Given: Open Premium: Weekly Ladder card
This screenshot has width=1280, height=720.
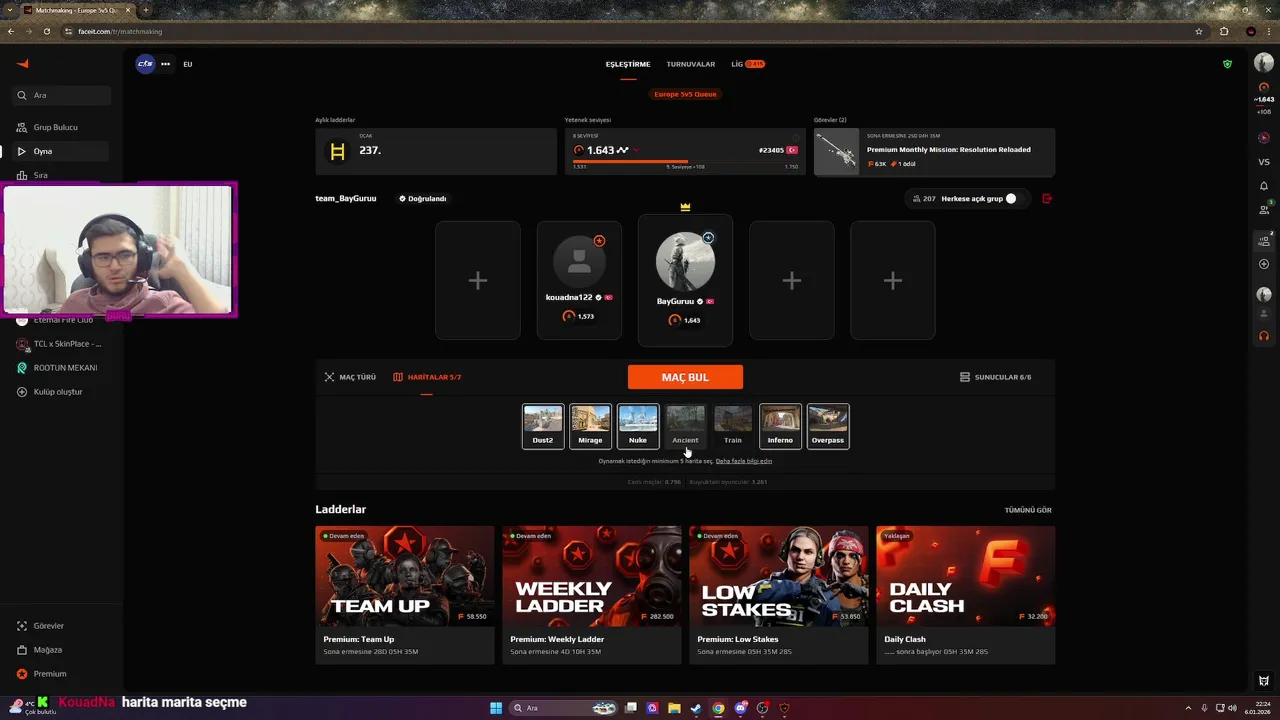Looking at the screenshot, I should tap(592, 595).
